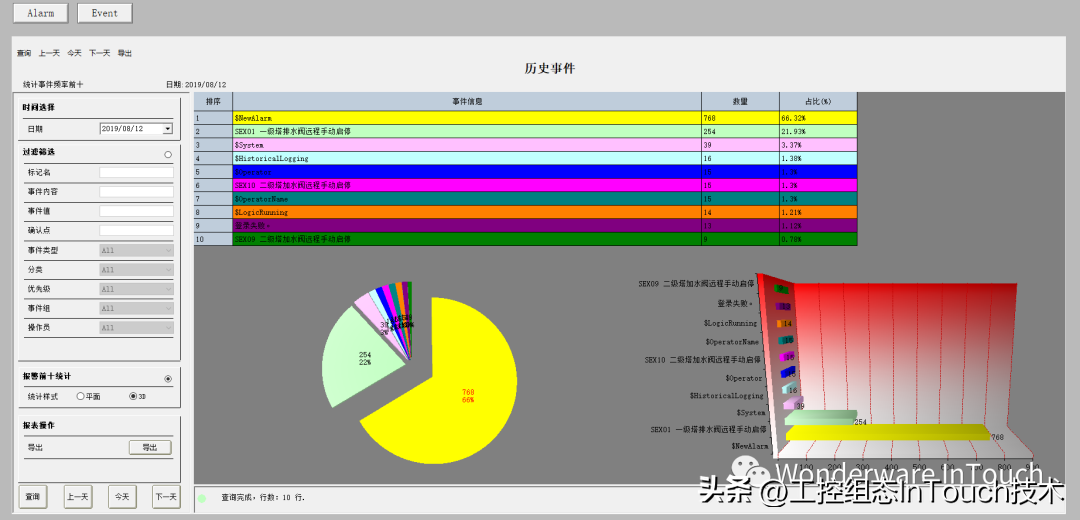Click the bottom 今天 button
Screen dimensions: 1080x520
(122, 497)
